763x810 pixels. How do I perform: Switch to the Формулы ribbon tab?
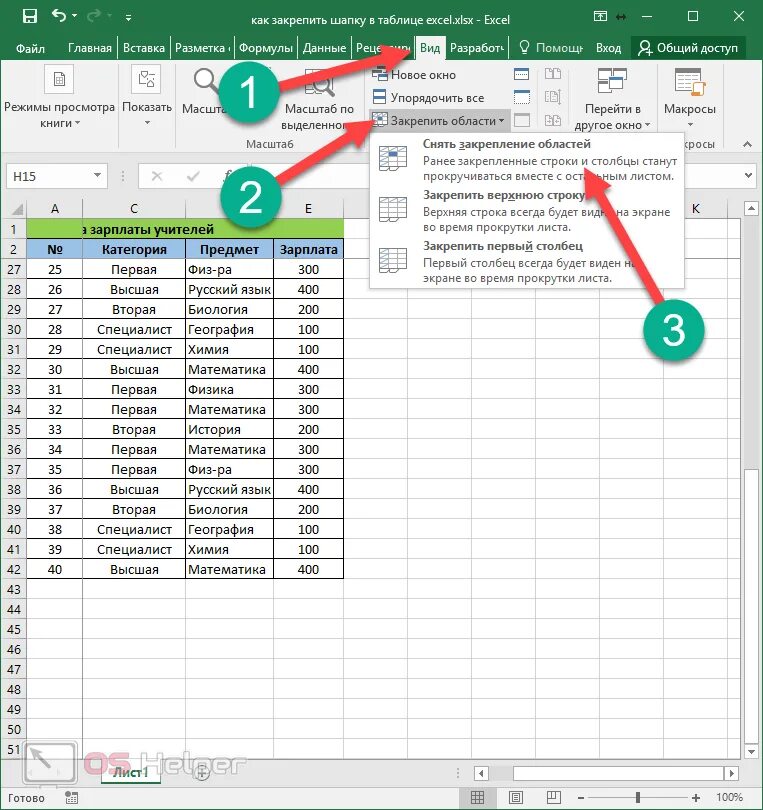coord(266,48)
